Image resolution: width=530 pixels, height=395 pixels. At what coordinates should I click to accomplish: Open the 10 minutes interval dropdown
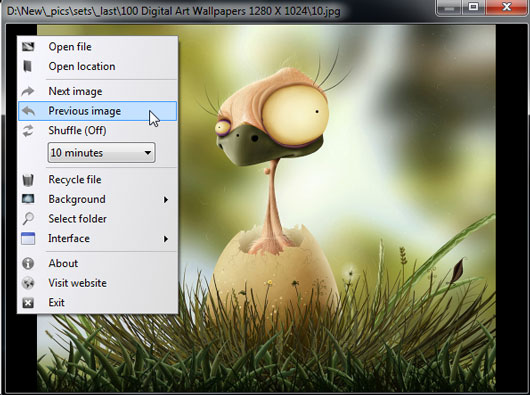(102, 153)
